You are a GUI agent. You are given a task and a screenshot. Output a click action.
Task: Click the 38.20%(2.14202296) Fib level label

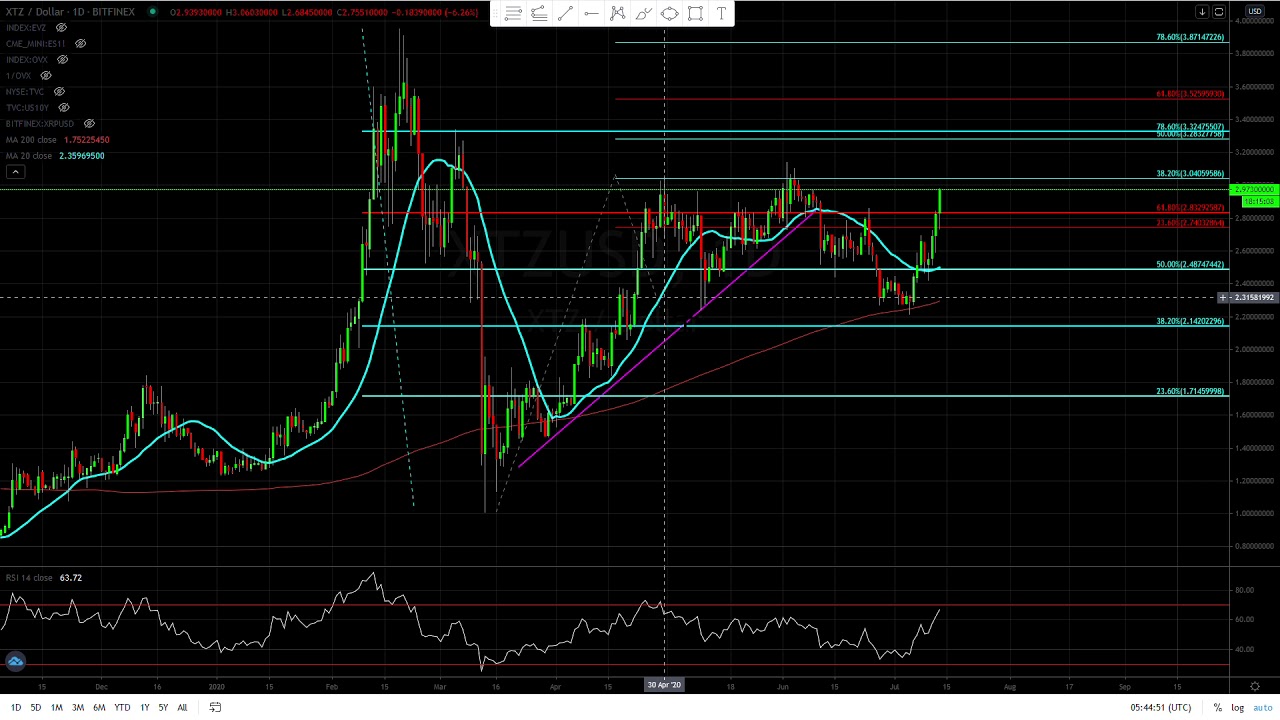1190,321
